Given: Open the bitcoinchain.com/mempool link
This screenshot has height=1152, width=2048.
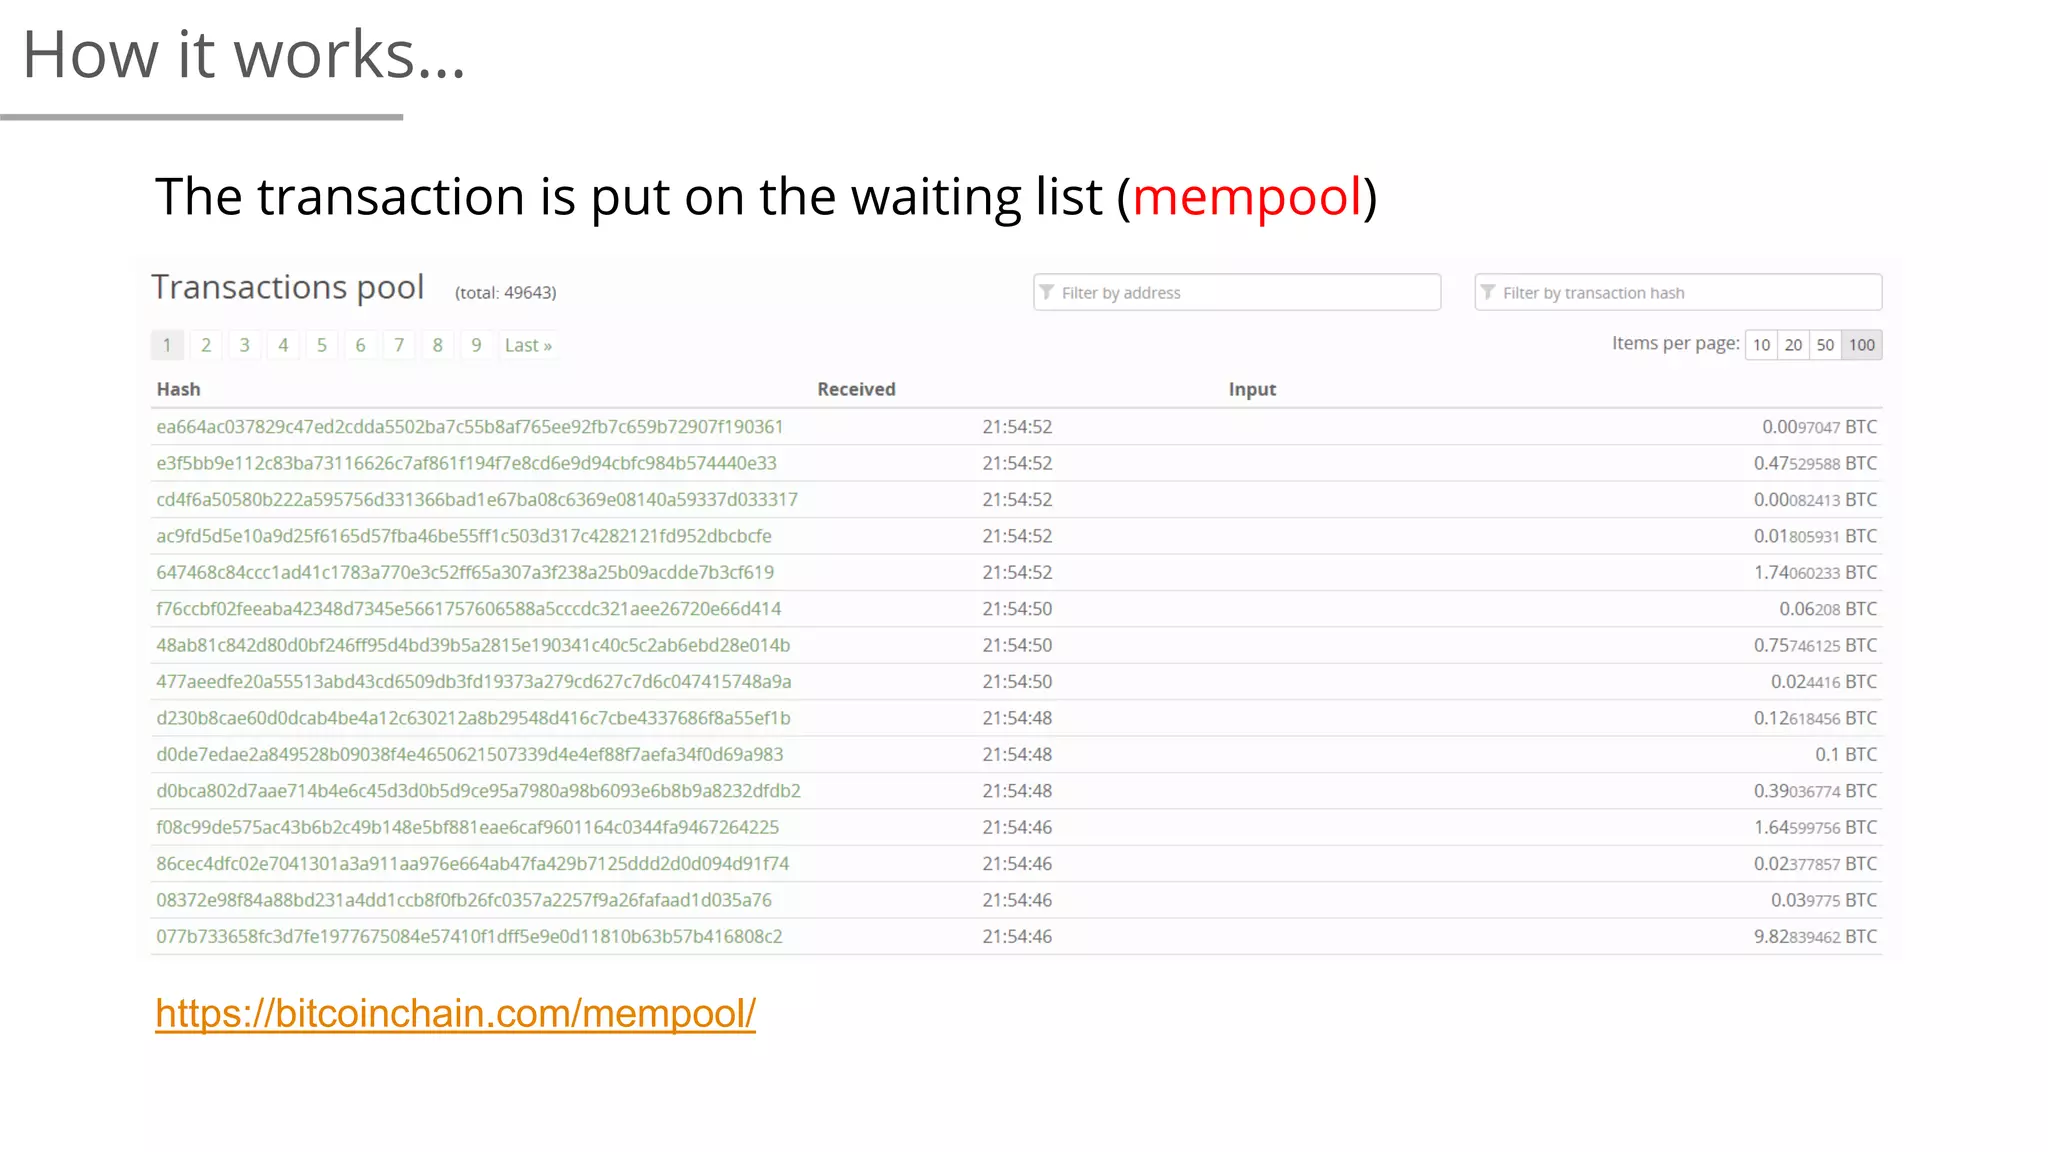Looking at the screenshot, I should coord(455,1013).
